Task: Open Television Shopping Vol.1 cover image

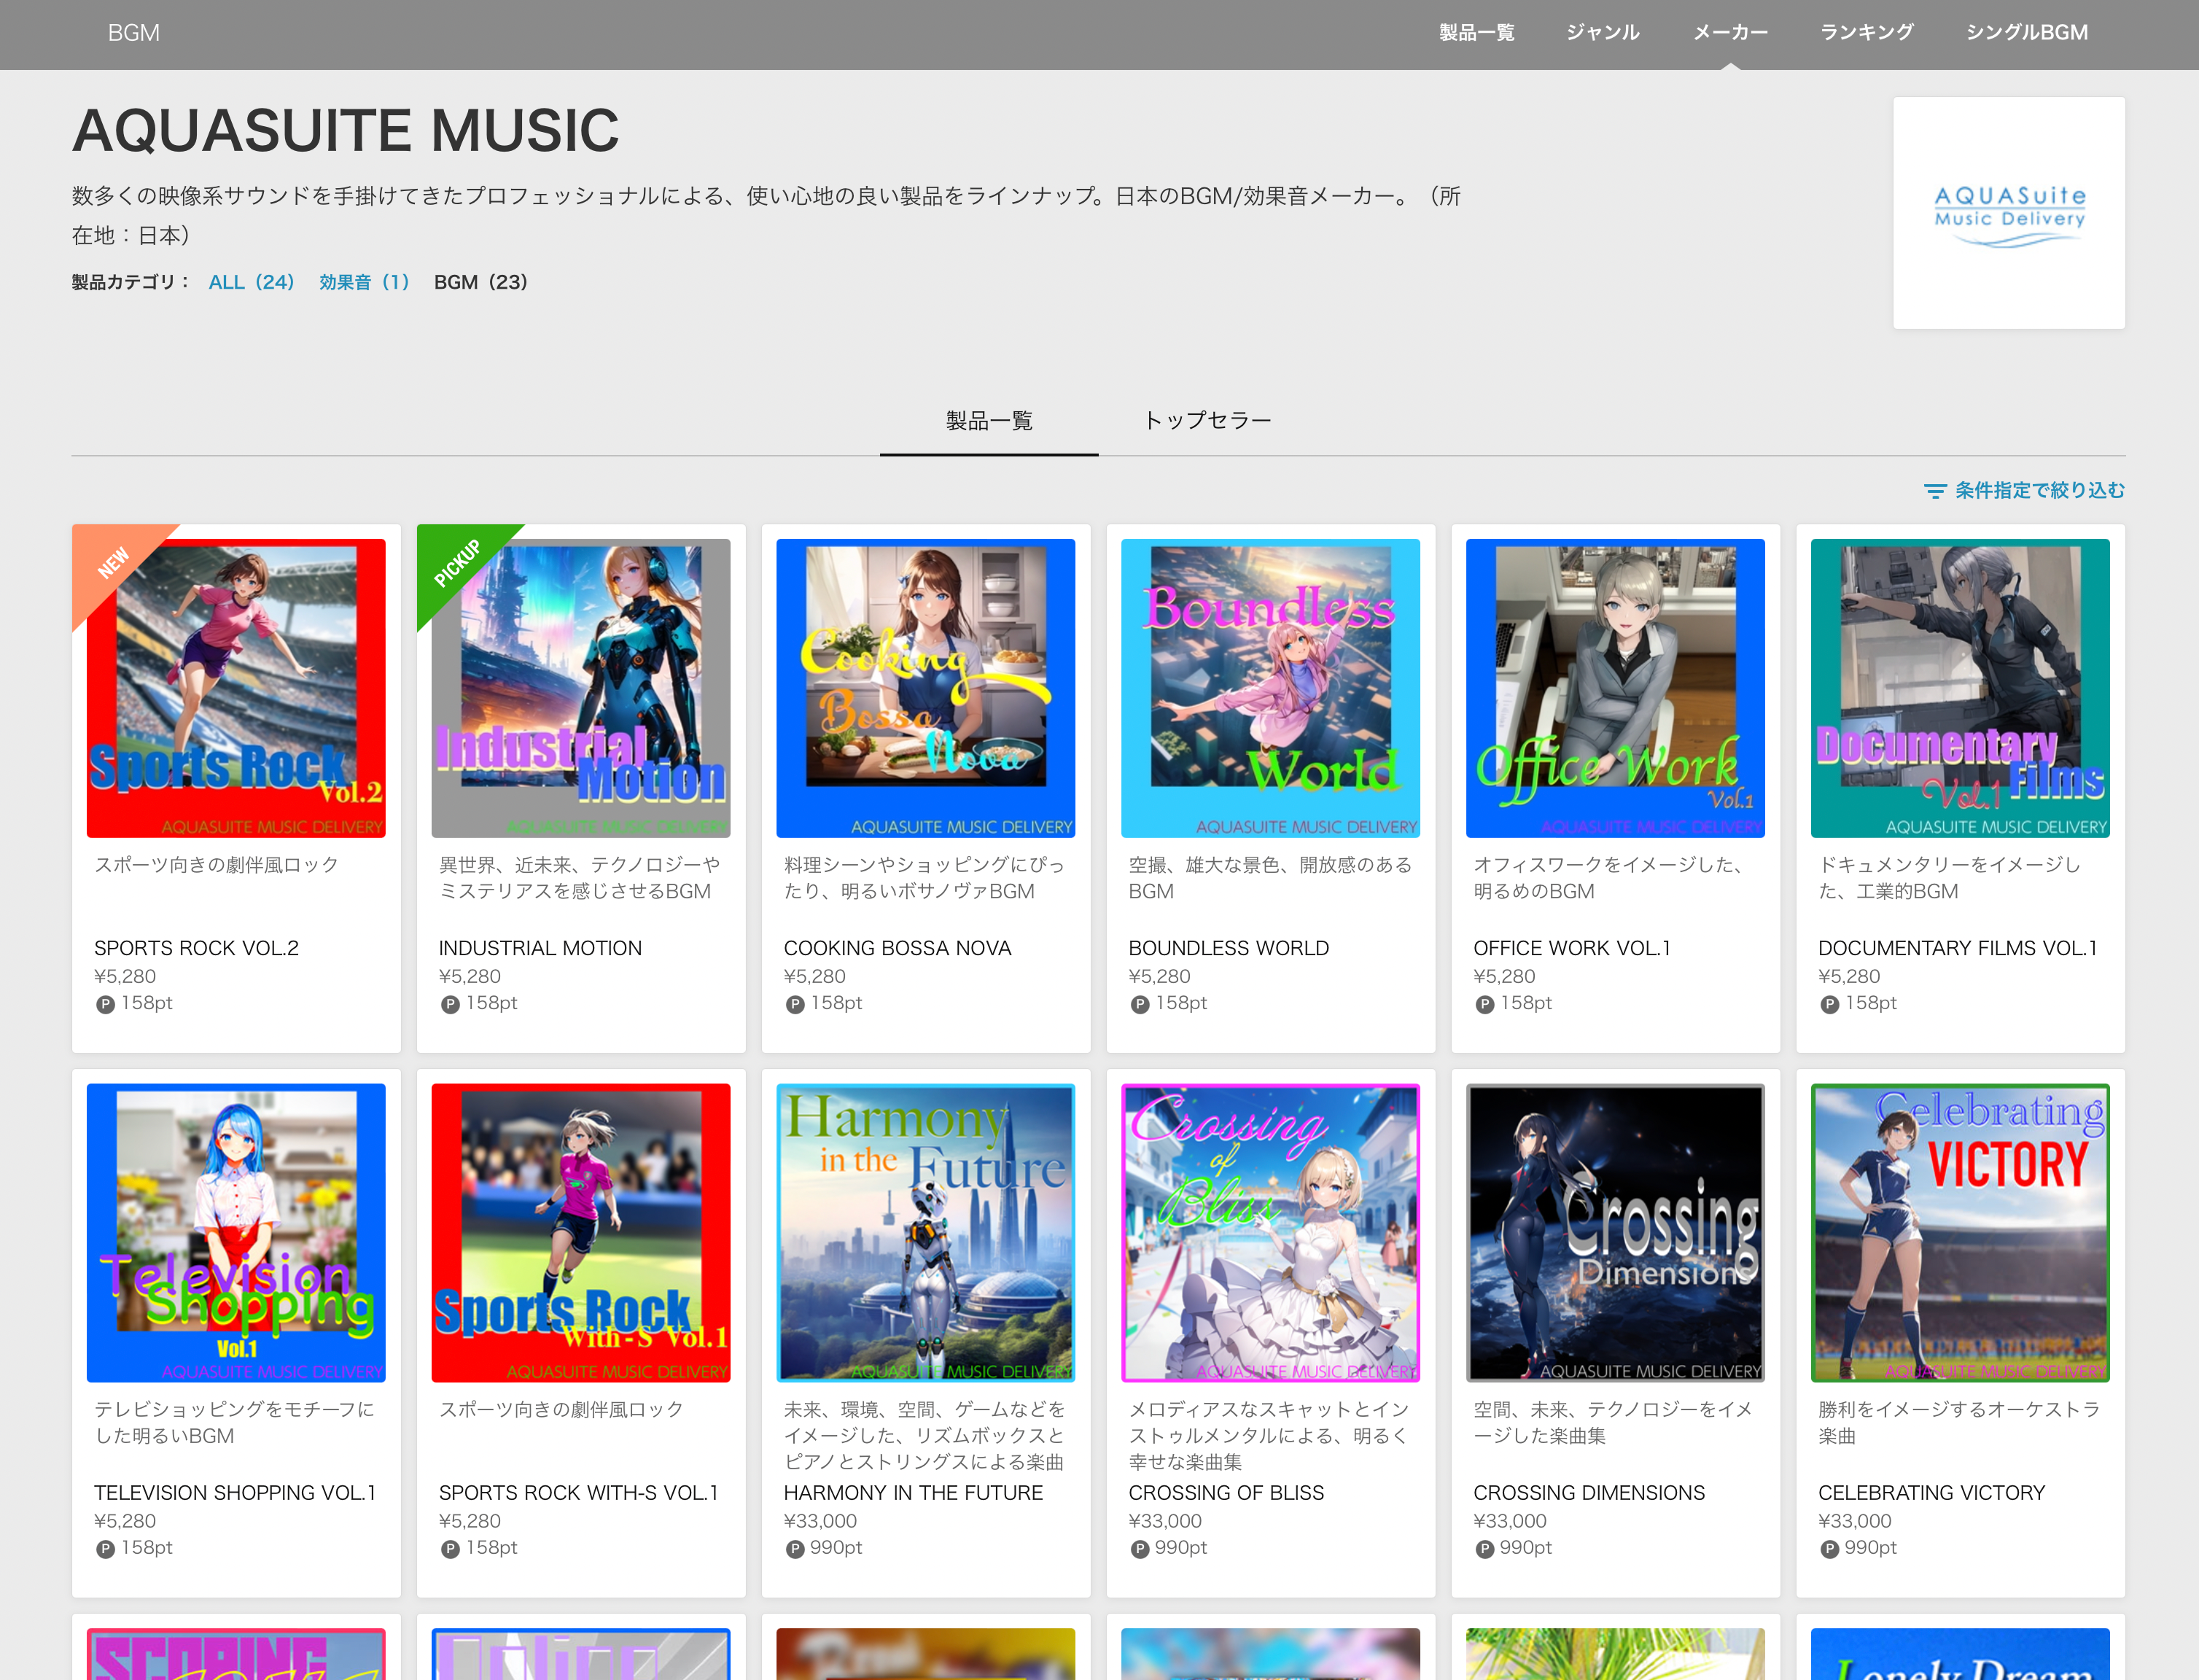Action: click(x=236, y=1233)
